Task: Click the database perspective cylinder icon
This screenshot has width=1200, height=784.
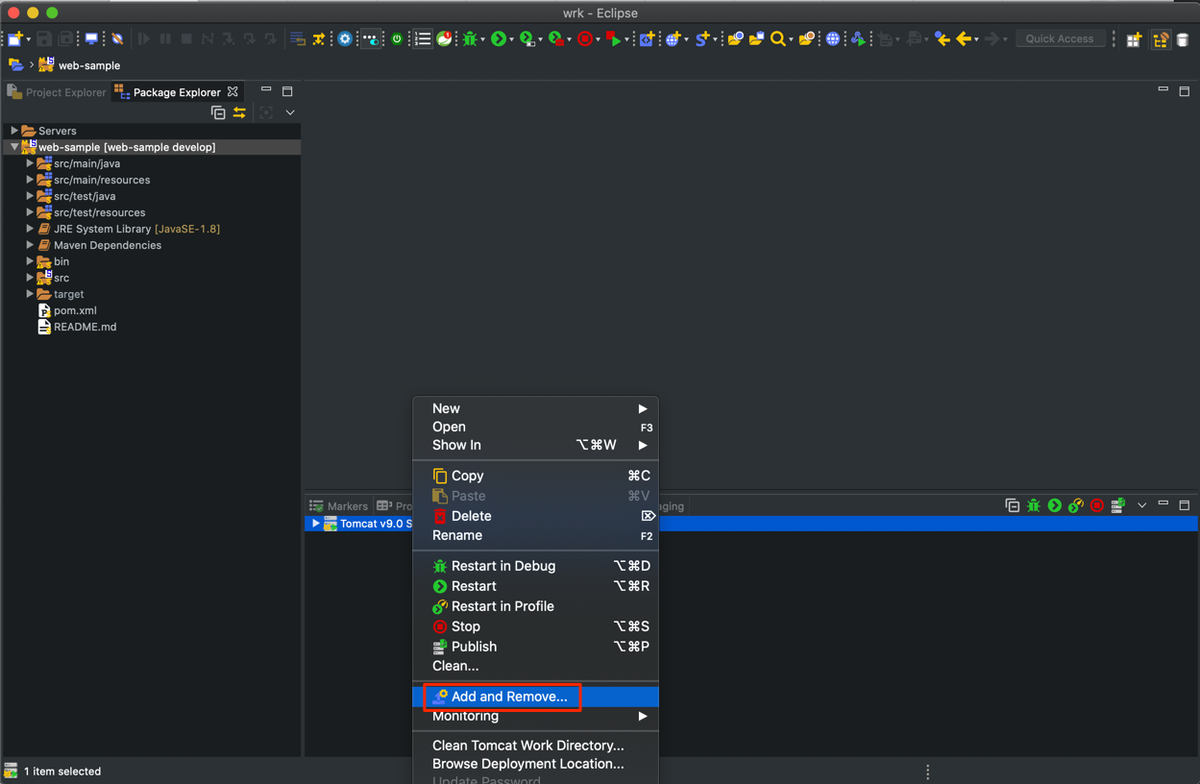Action: coord(1182,39)
